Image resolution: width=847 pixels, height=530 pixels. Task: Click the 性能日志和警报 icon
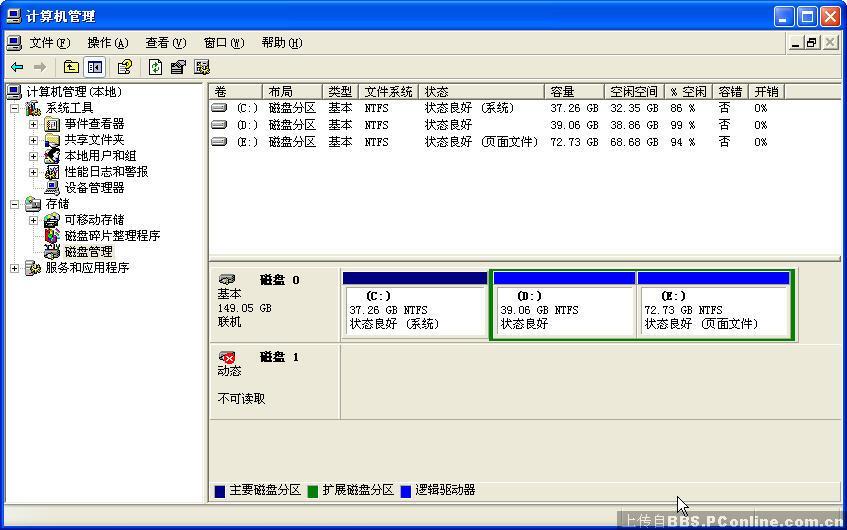(x=52, y=172)
